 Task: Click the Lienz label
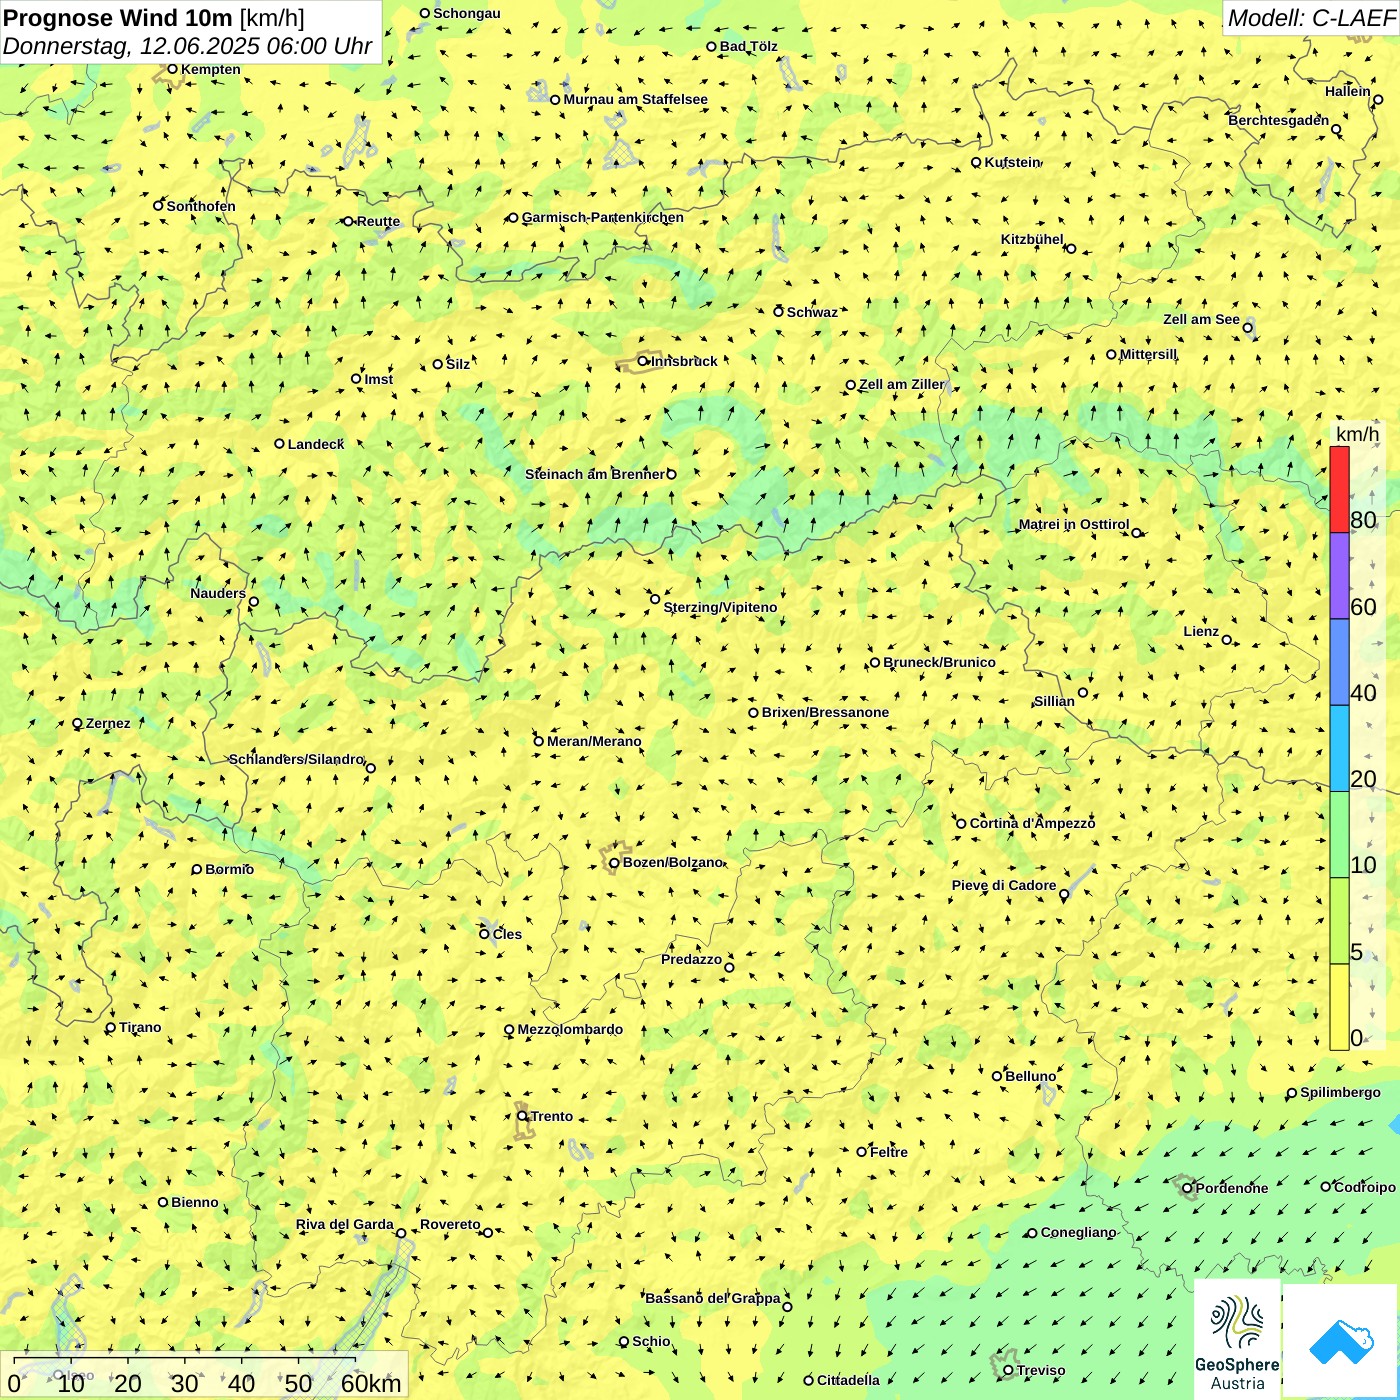click(x=1201, y=631)
